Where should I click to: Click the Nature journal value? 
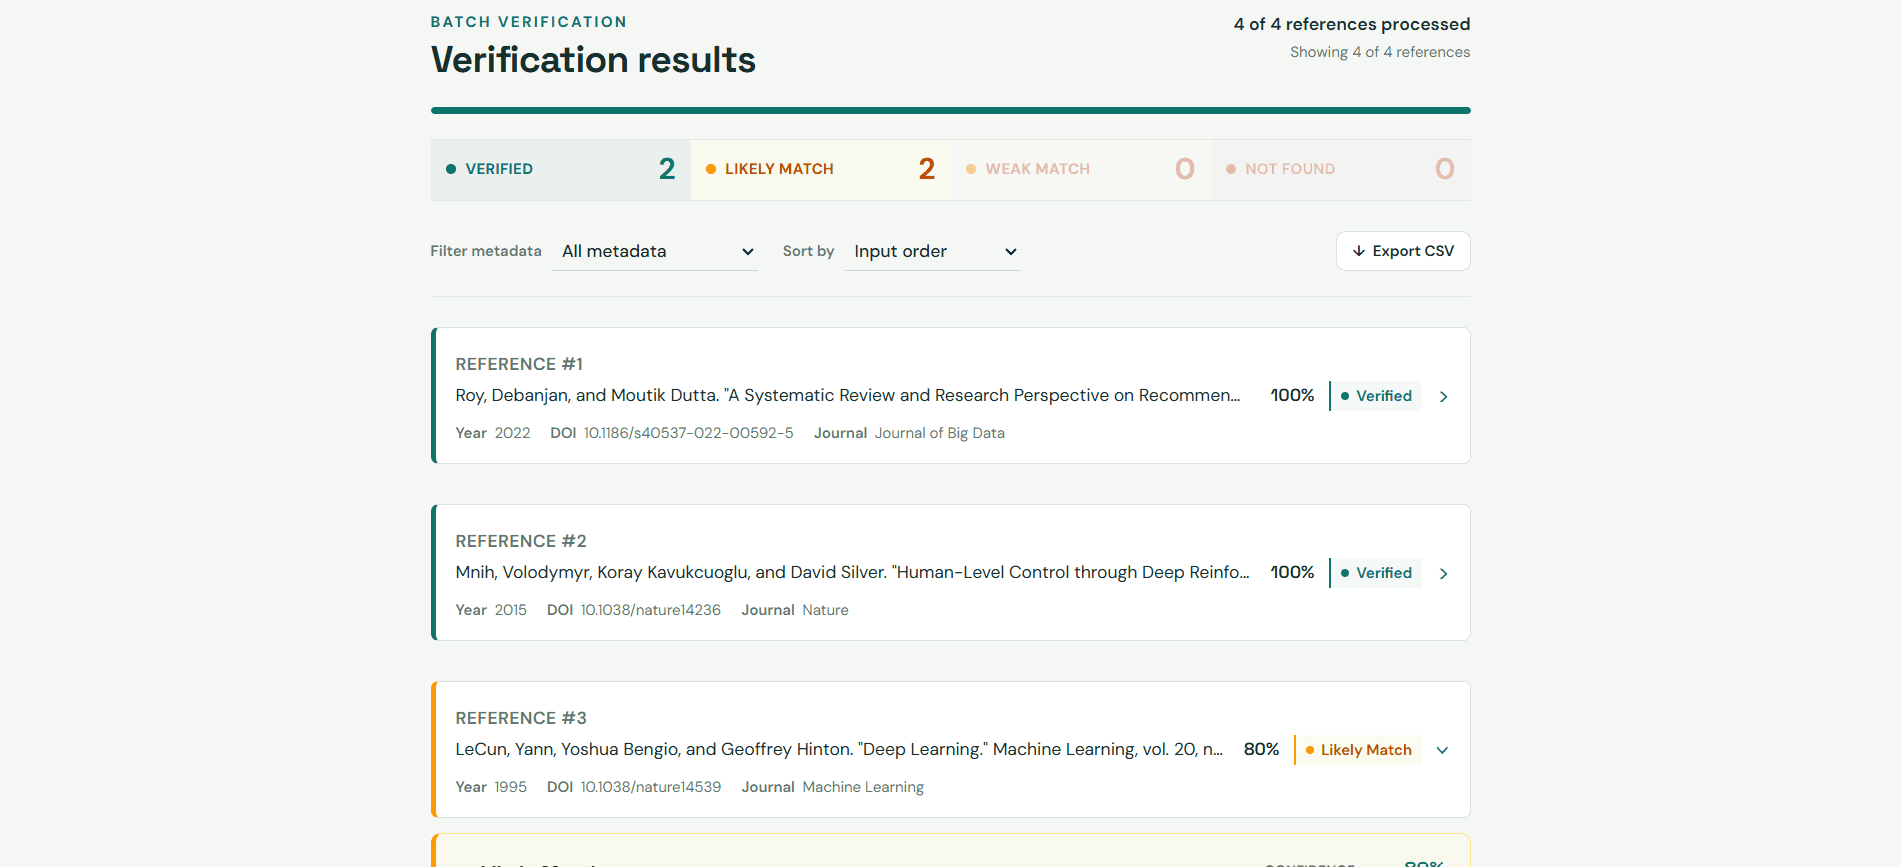[x=825, y=610]
